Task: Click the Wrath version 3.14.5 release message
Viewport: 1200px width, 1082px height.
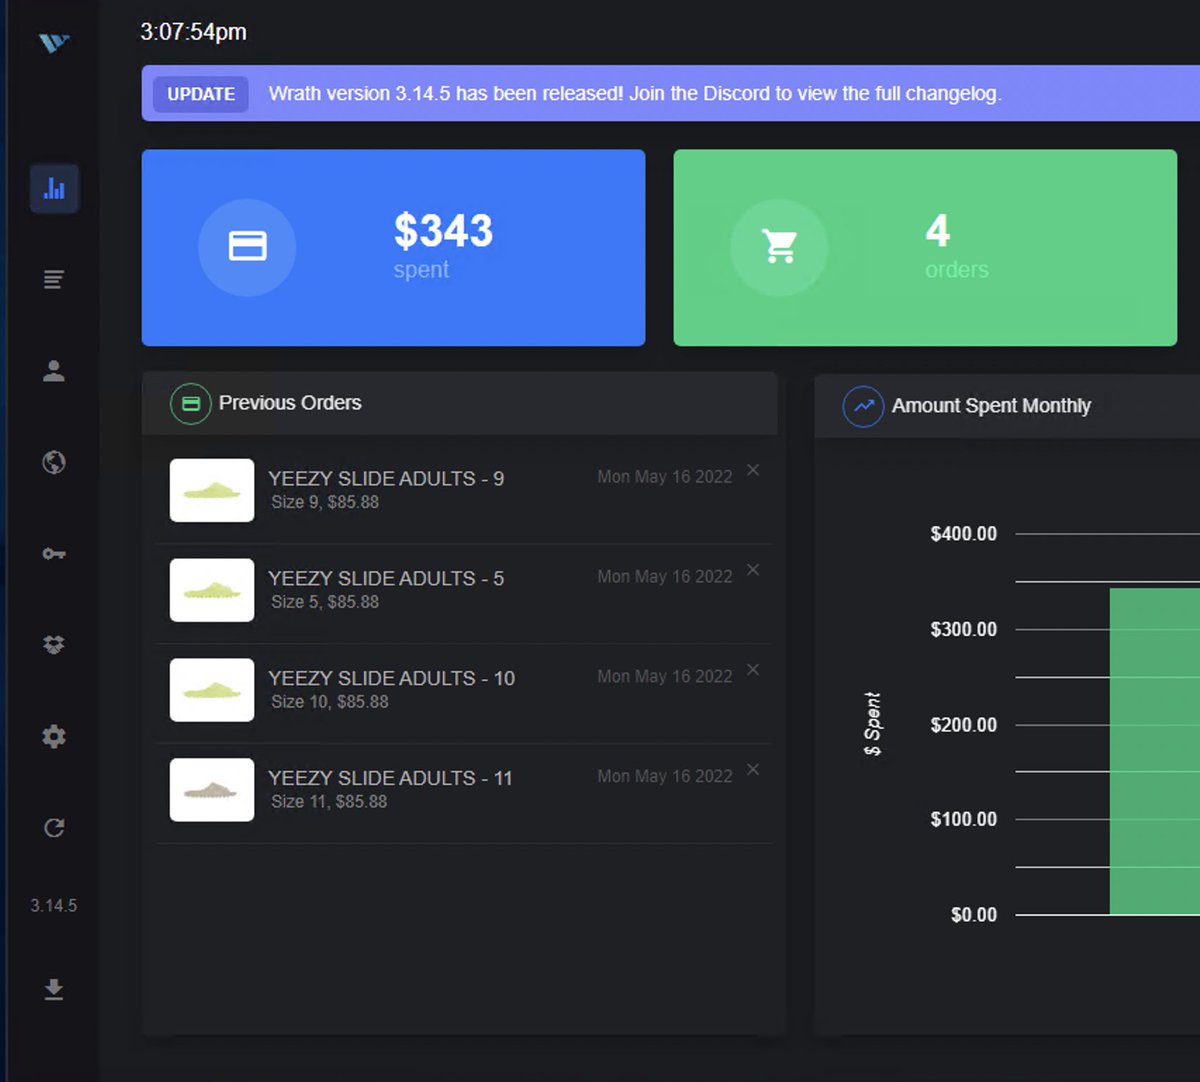Action: point(635,94)
